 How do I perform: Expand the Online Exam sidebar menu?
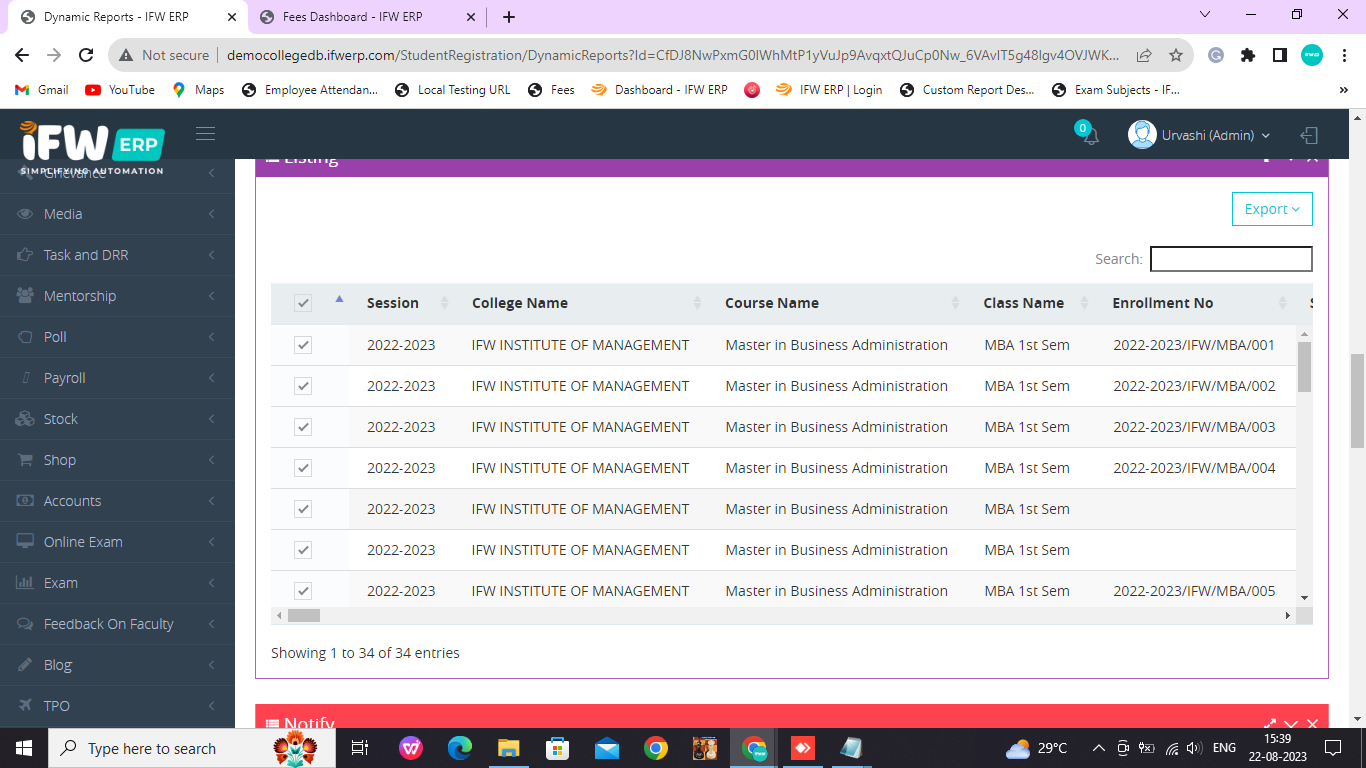[x=117, y=542]
